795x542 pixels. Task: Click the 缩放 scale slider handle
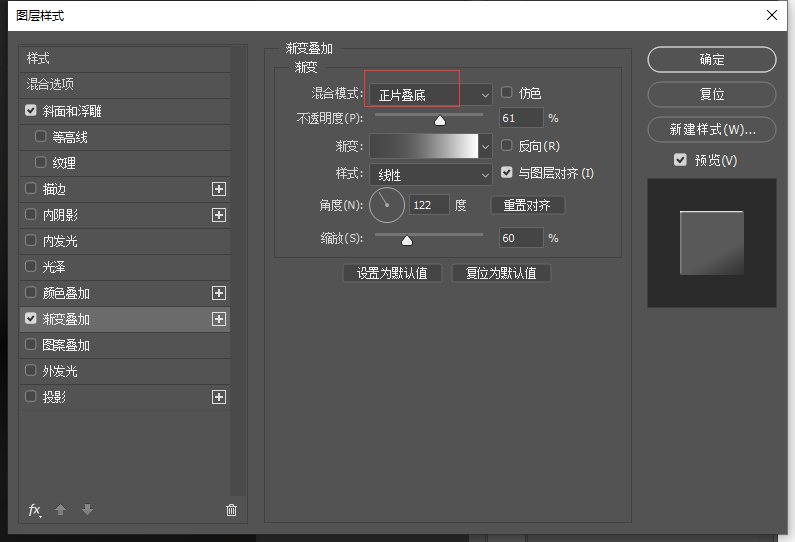407,240
